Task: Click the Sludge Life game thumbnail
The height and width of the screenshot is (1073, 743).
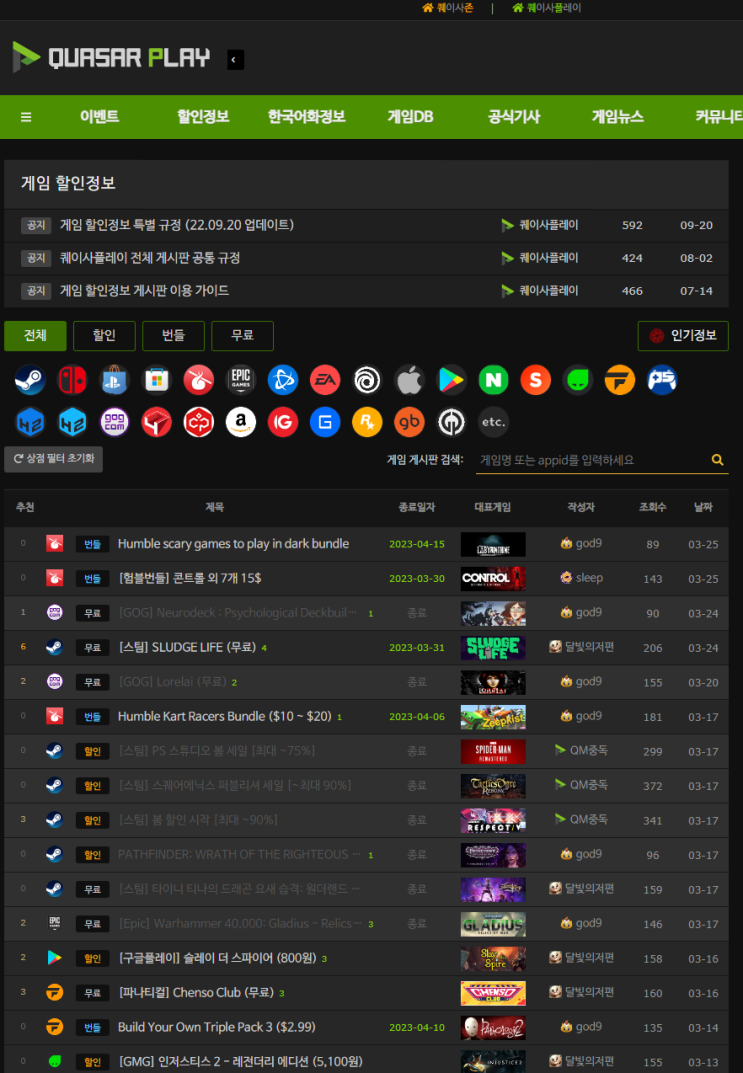Action: click(x=493, y=647)
